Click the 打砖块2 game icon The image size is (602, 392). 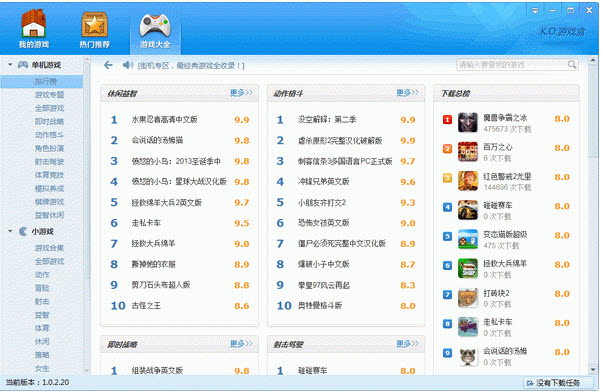pos(468,298)
